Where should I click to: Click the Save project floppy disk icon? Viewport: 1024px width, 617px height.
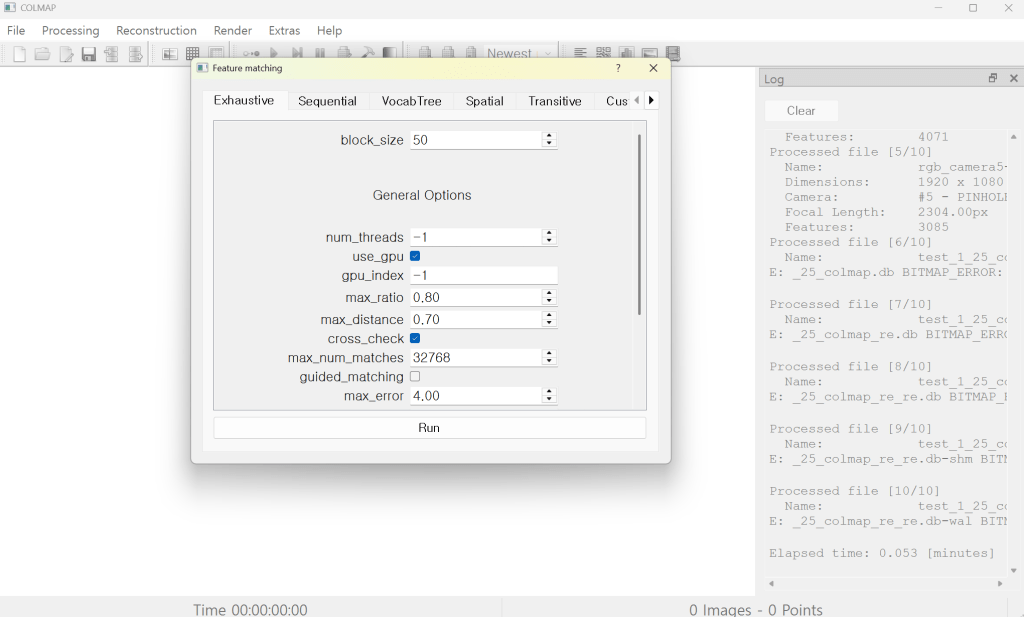[89, 54]
